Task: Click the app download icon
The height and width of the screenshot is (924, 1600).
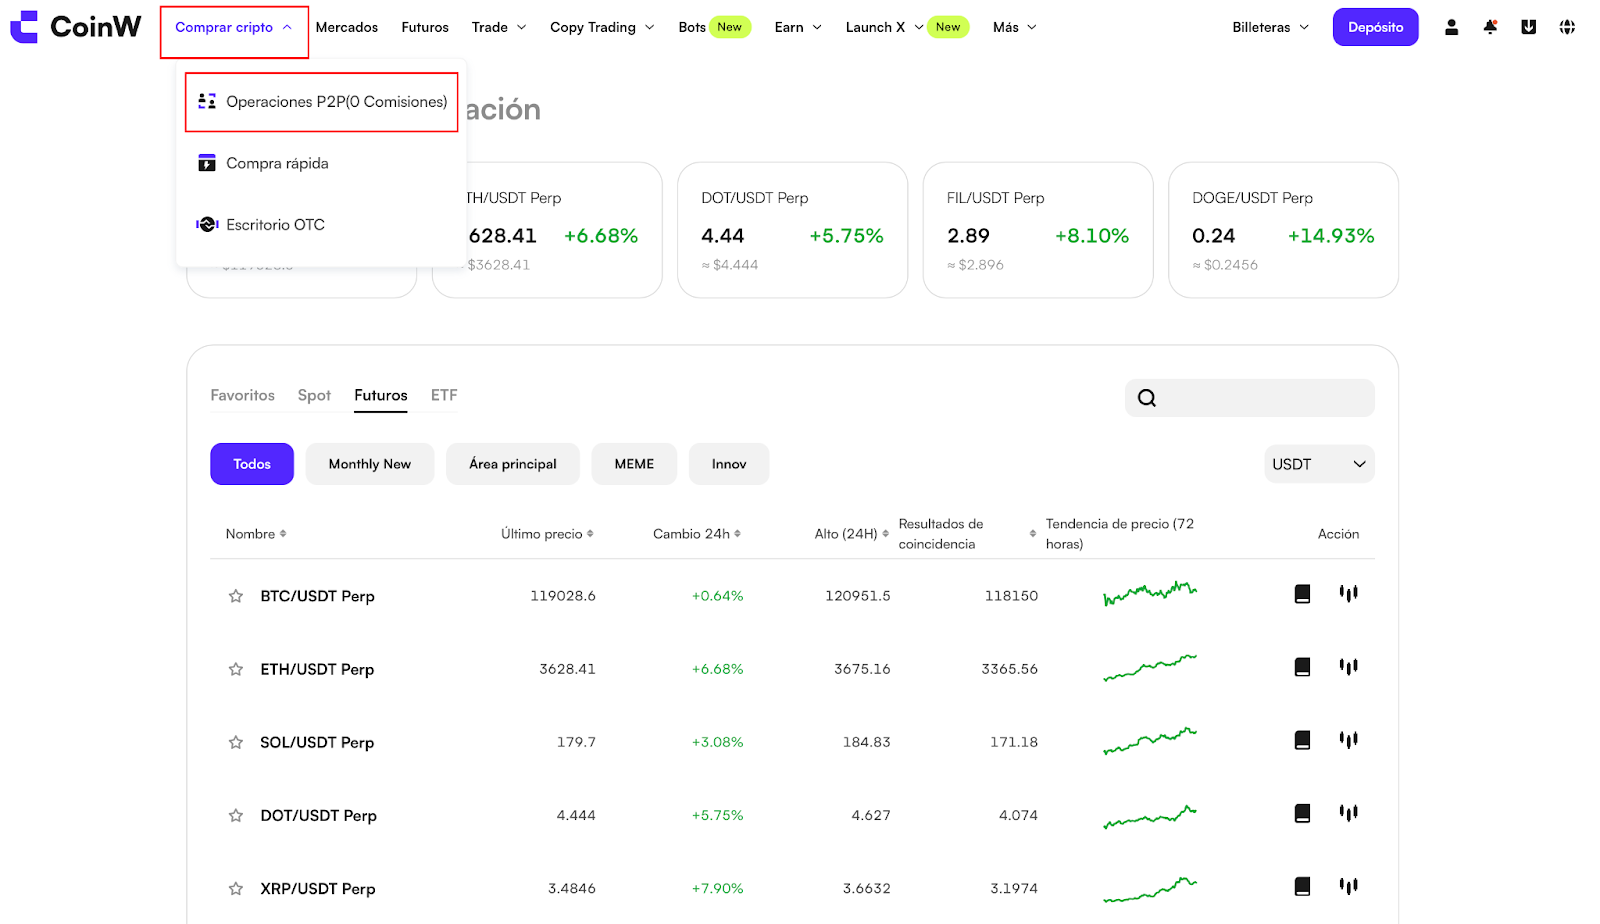Action: [x=1529, y=27]
